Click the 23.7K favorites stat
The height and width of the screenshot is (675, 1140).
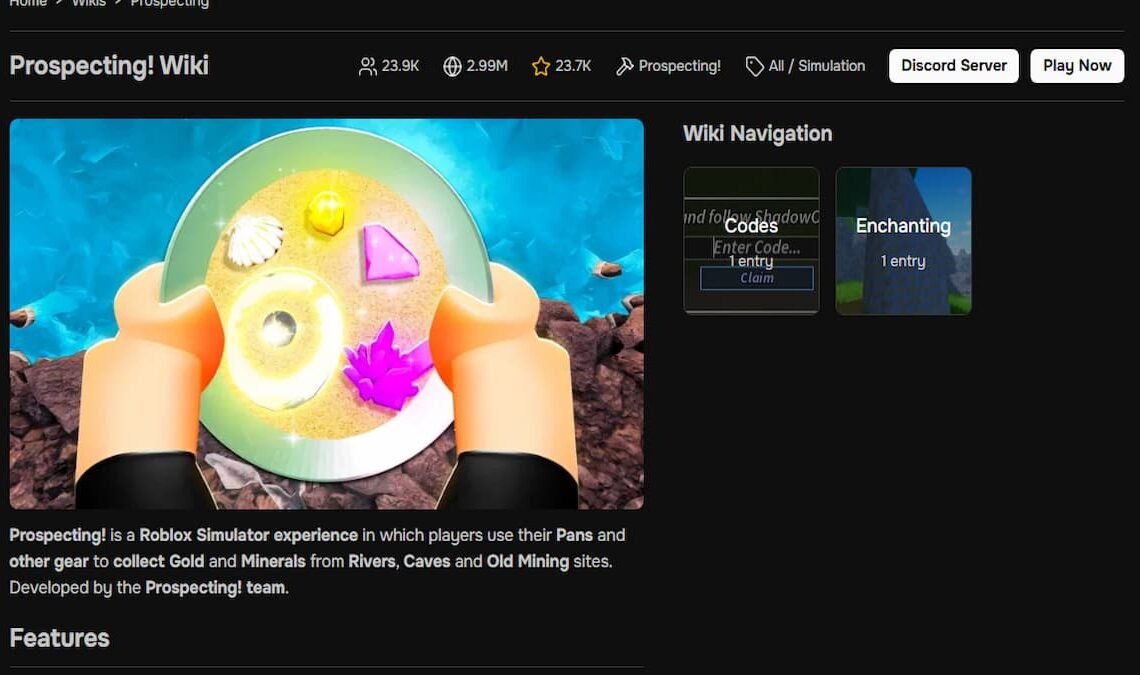coord(573,66)
